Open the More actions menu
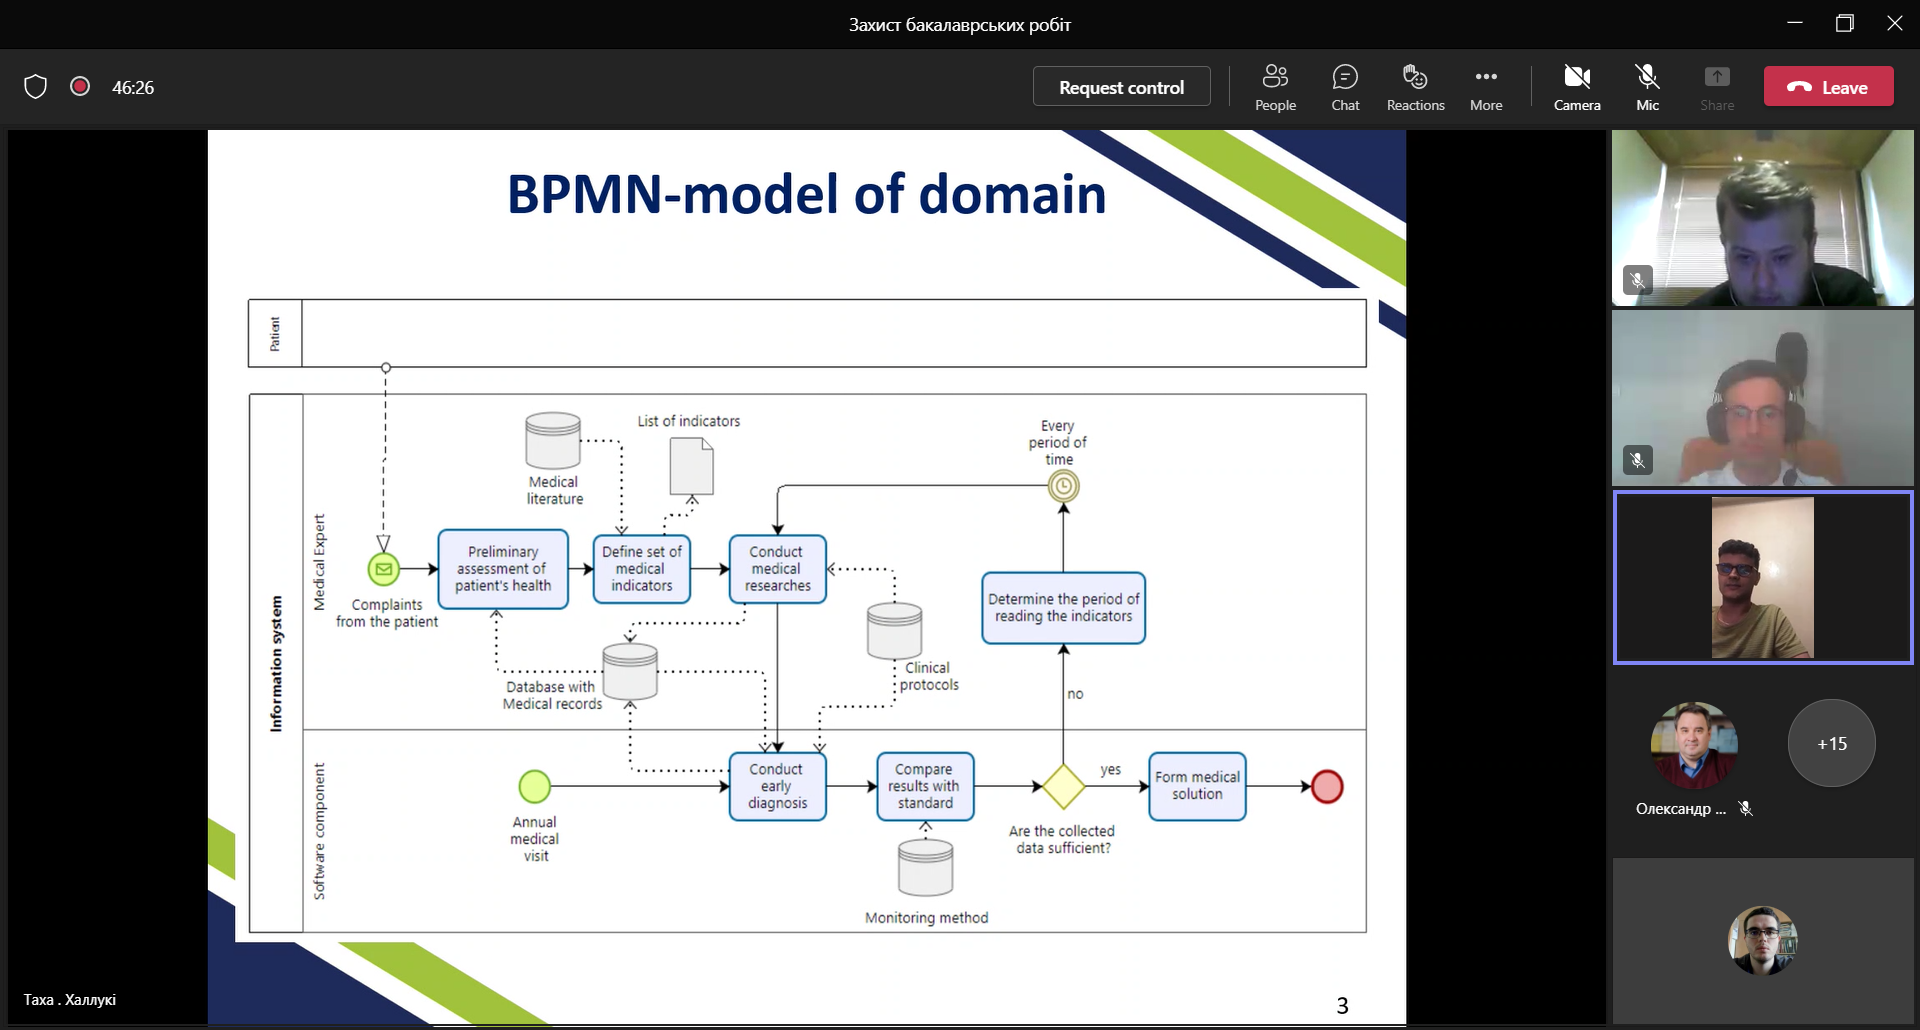Viewport: 1920px width, 1030px height. (1486, 87)
